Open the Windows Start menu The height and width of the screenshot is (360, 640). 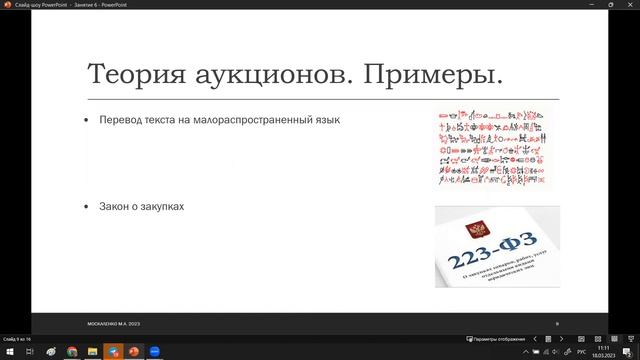(10, 351)
